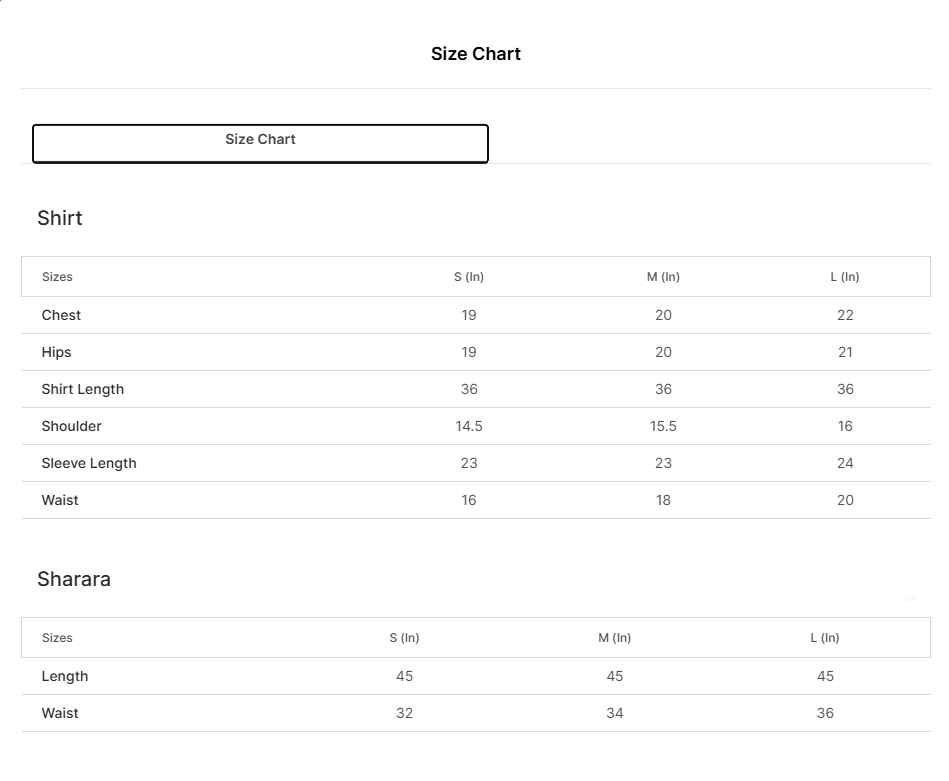Click the Shirt S (In) column header
Screen dimensions: 949x781
pos(468,277)
